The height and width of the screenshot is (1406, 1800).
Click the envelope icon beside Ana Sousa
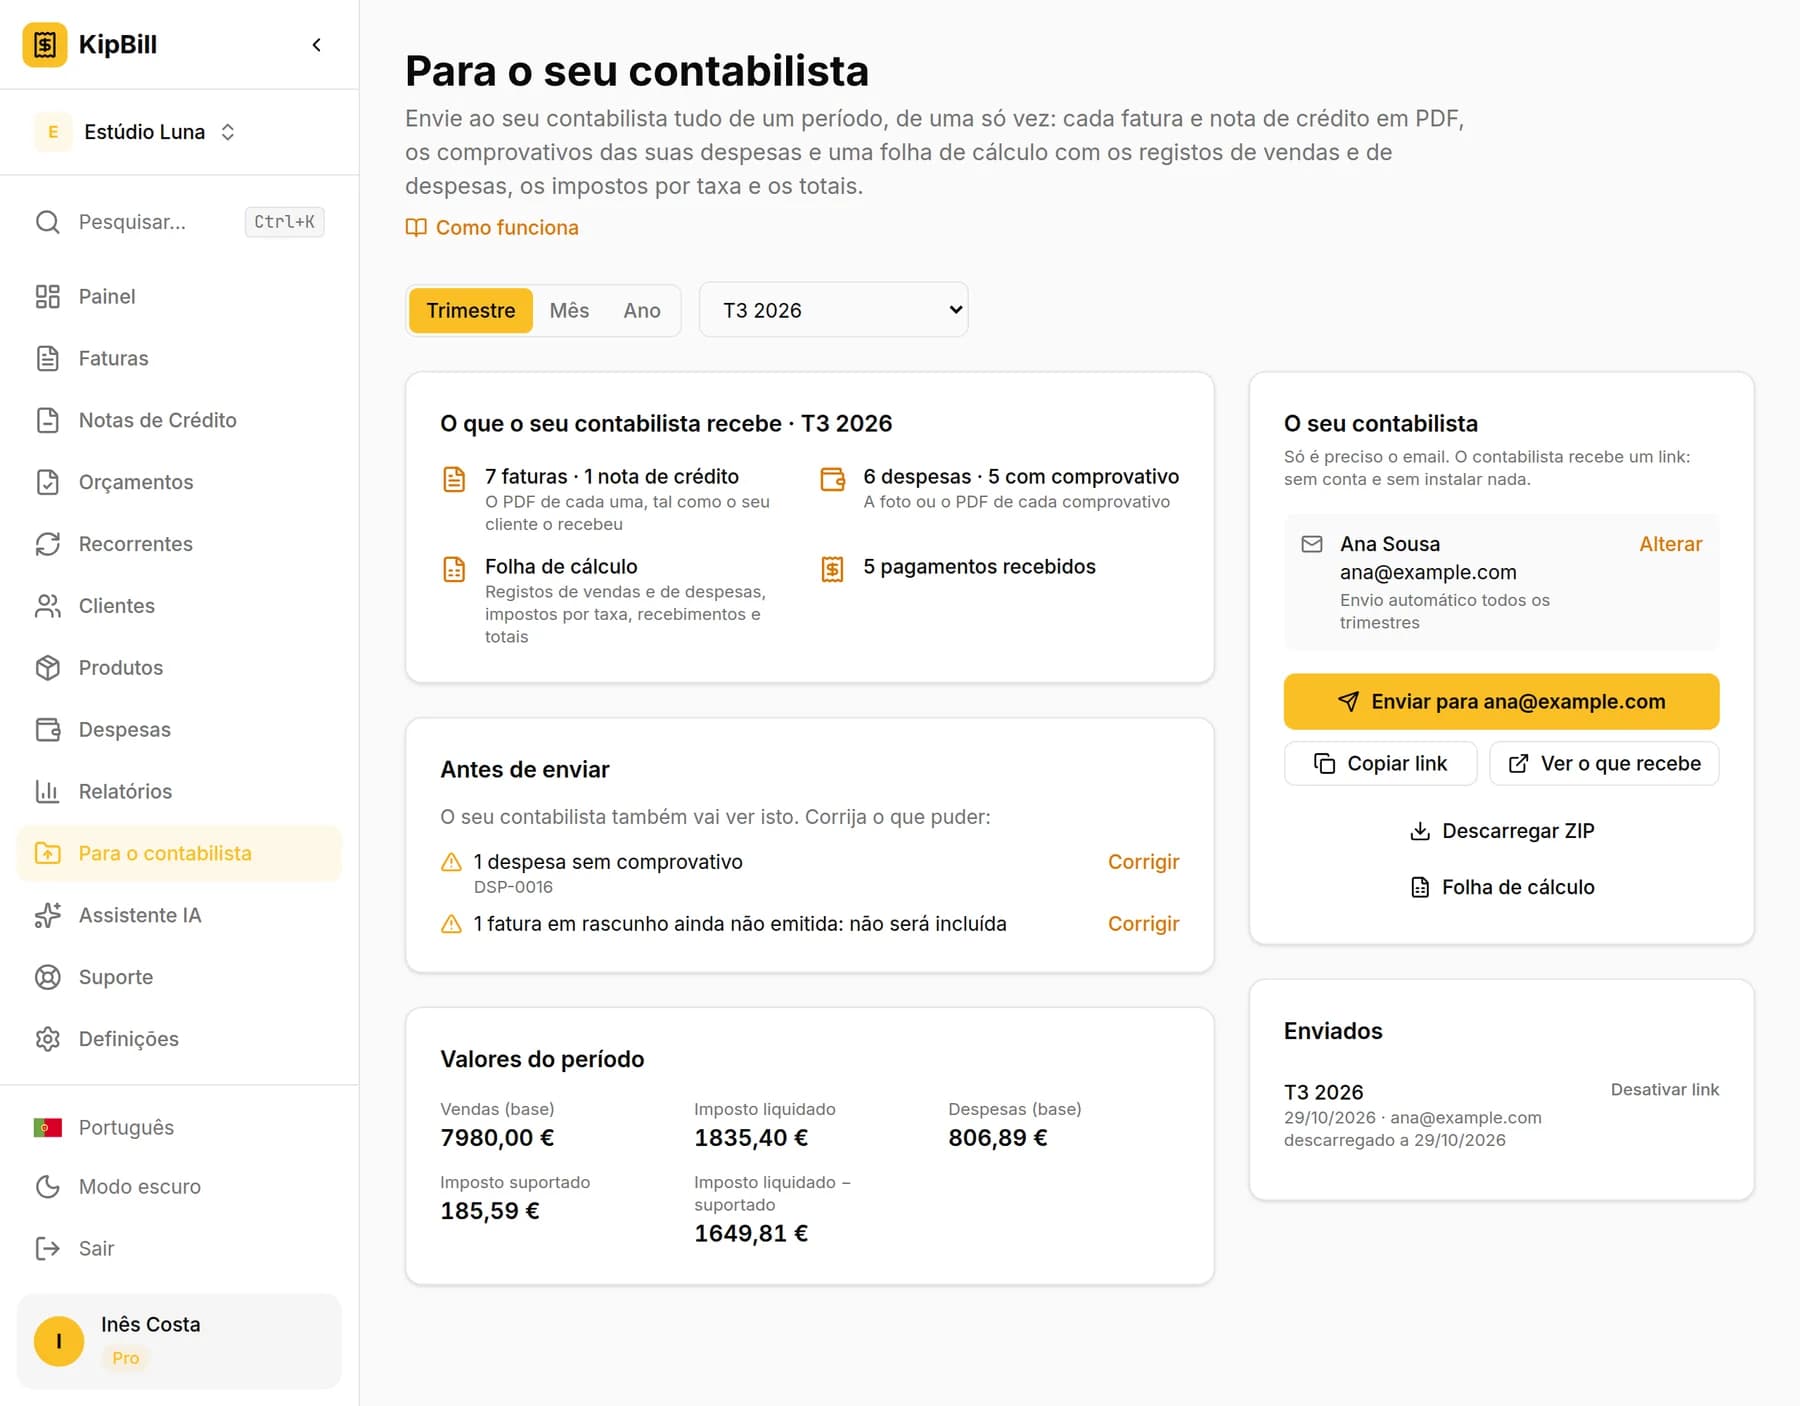click(1311, 544)
